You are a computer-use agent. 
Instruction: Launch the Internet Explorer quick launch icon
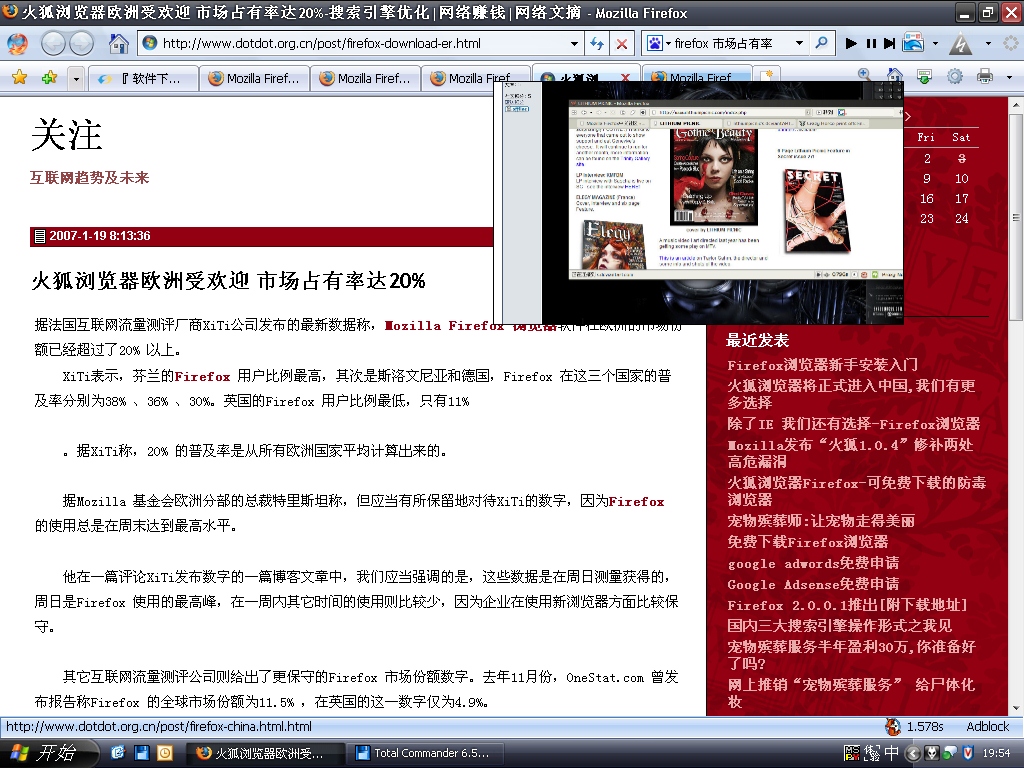click(118, 753)
